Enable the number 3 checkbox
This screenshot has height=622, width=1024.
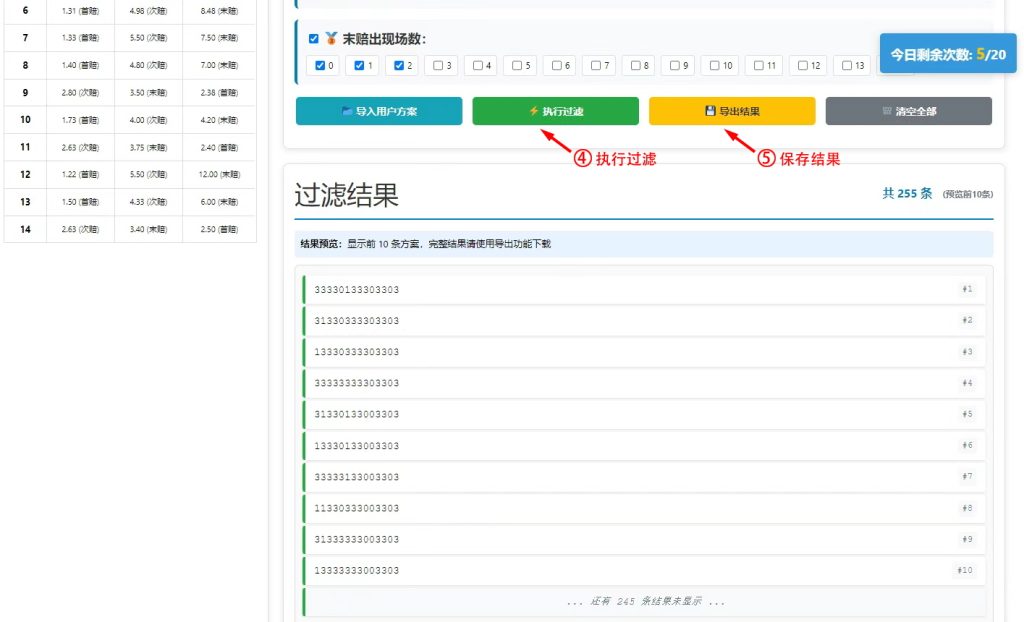[439, 66]
